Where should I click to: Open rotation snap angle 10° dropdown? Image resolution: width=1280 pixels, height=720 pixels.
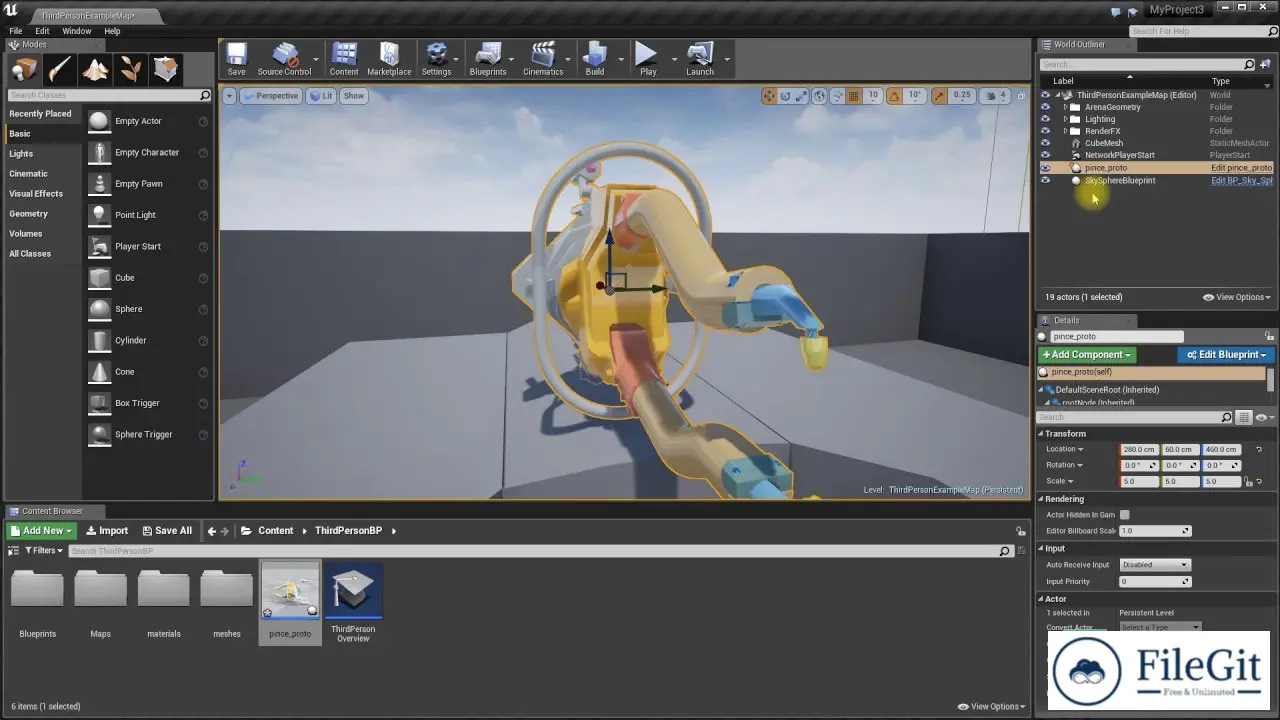(x=914, y=96)
